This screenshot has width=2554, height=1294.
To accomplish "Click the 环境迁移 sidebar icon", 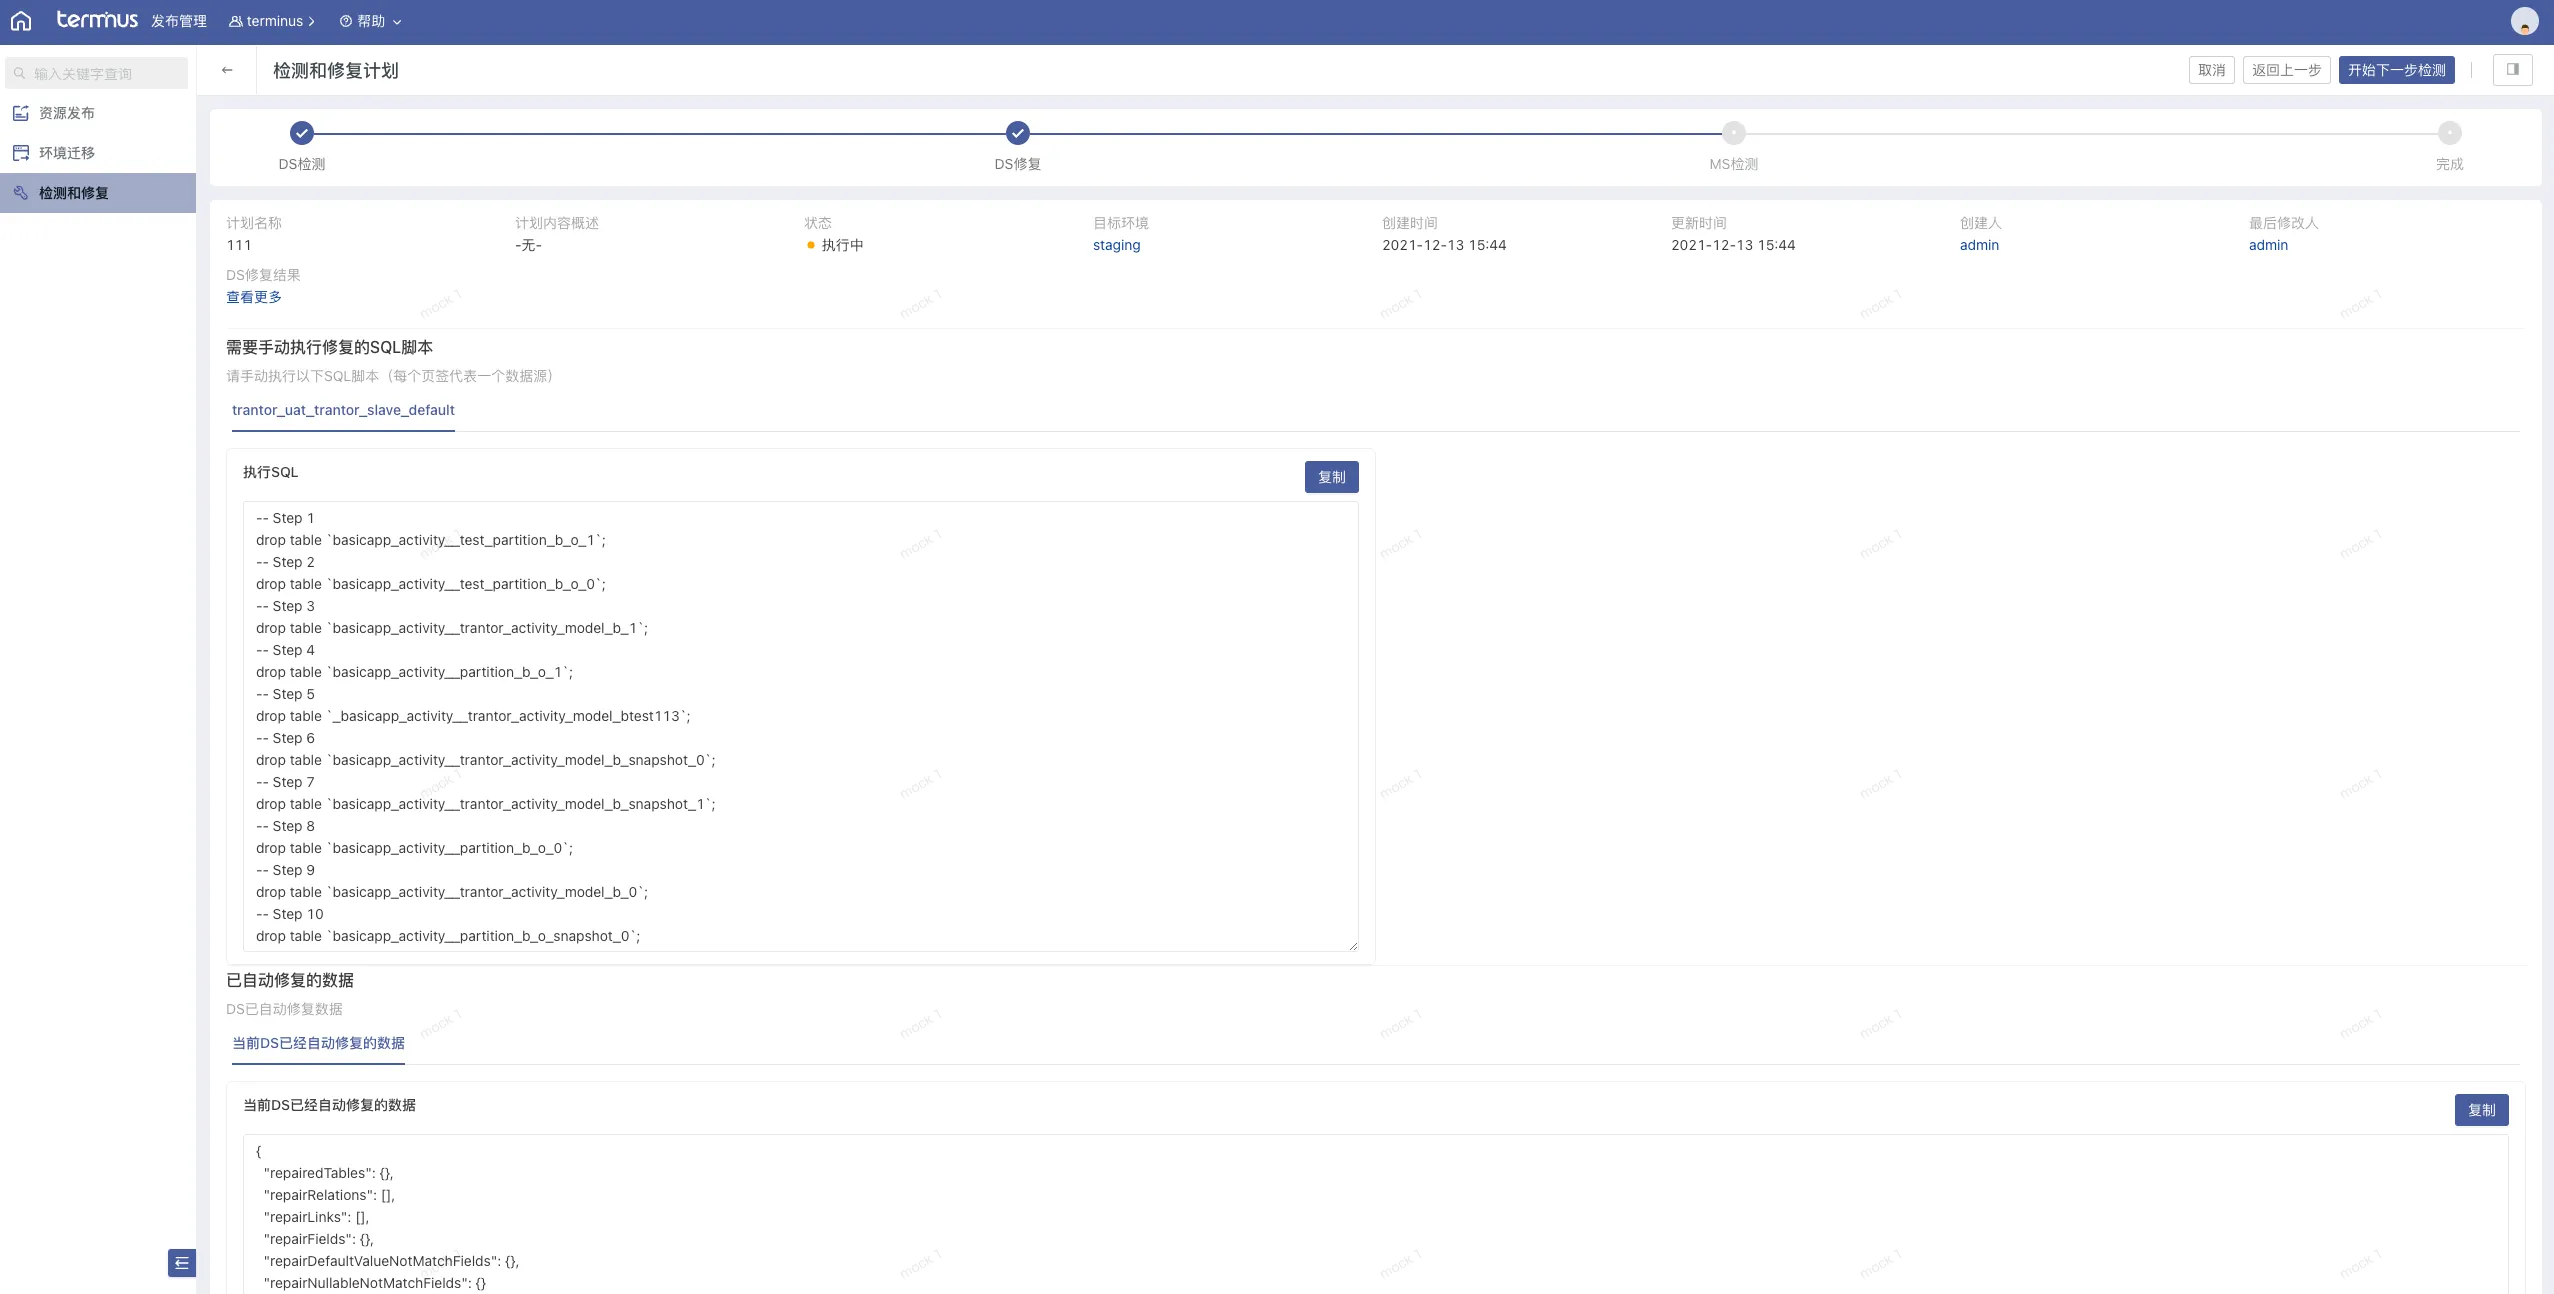I will (x=20, y=153).
